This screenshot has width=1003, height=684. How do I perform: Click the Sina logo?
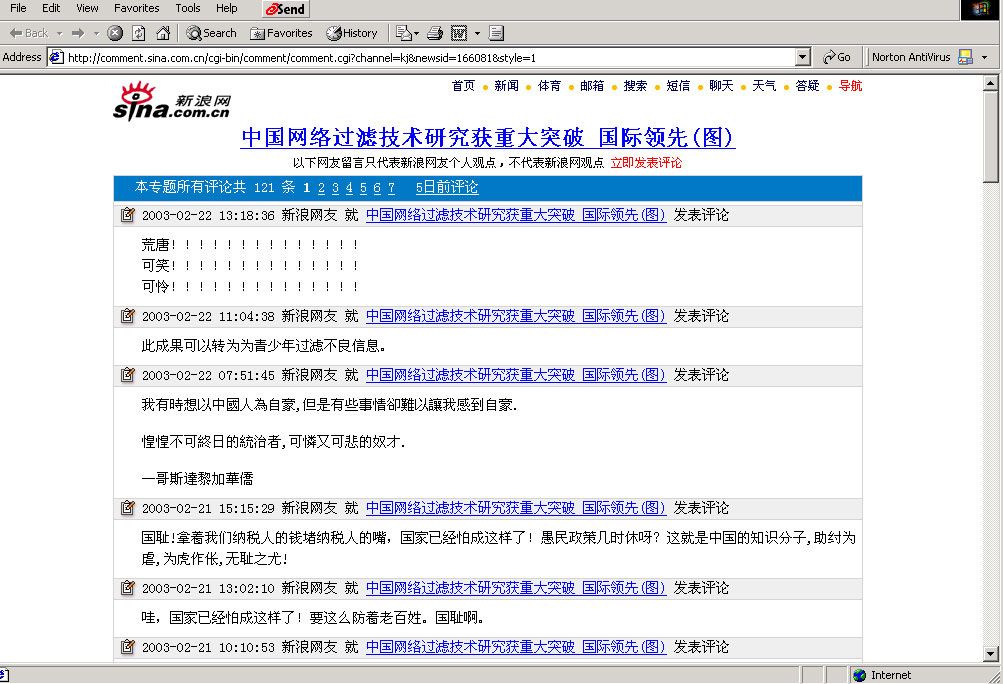(x=172, y=101)
